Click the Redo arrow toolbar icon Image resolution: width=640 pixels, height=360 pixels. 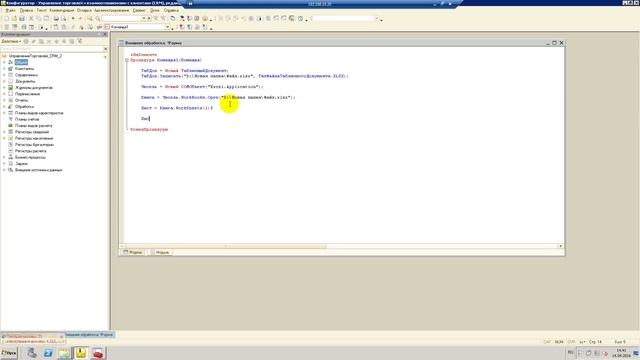click(80, 18)
